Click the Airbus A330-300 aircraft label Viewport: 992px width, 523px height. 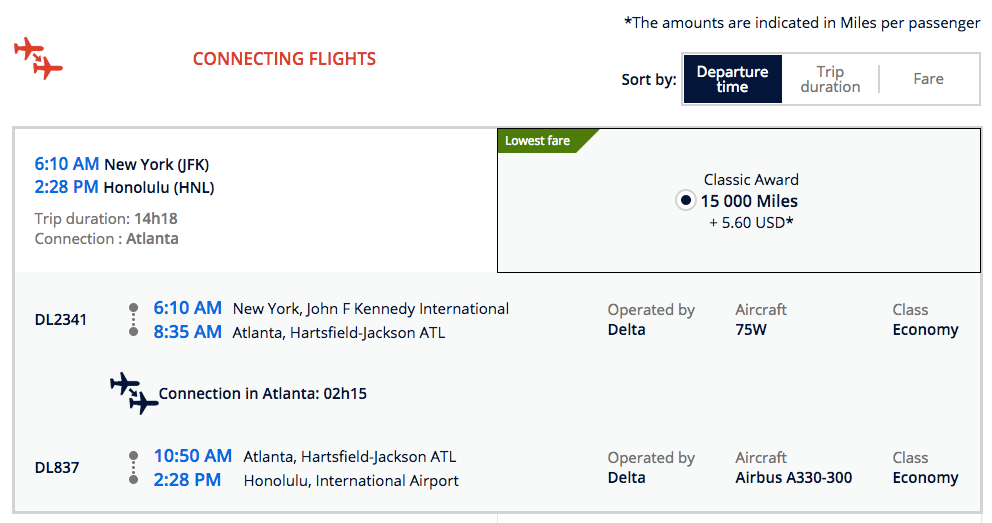click(x=793, y=478)
